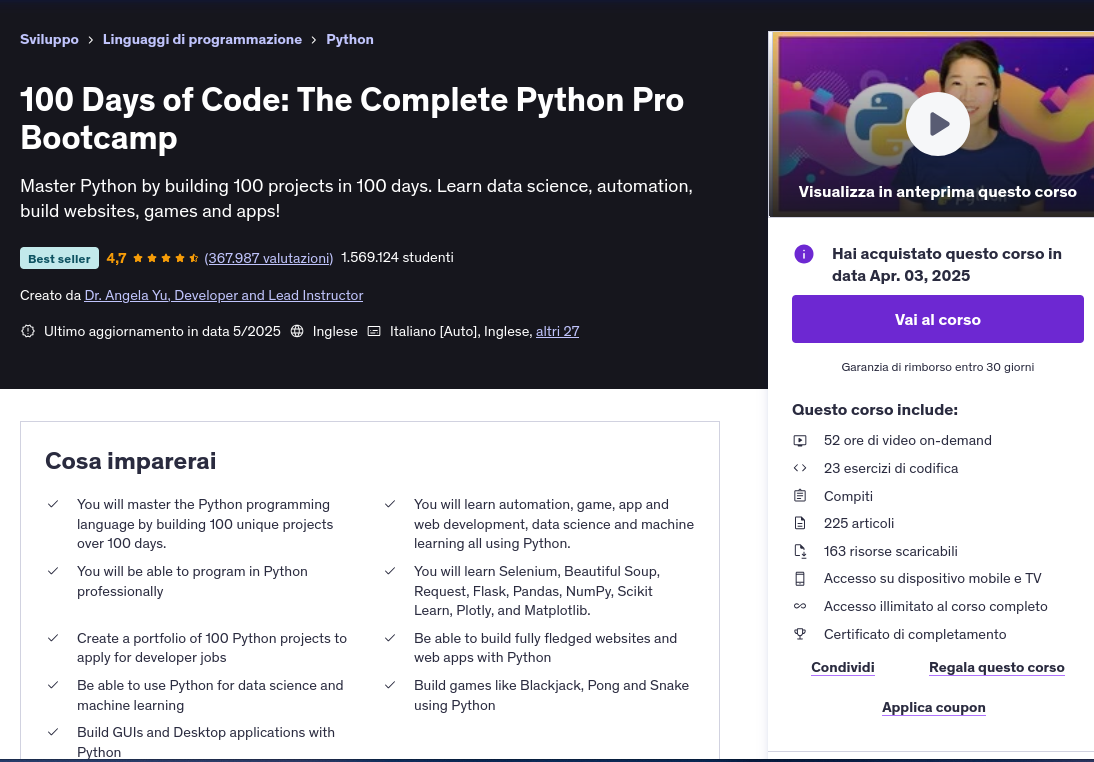Open the Python breadcrumb link
This screenshot has height=762, width=1094.
[x=350, y=39]
